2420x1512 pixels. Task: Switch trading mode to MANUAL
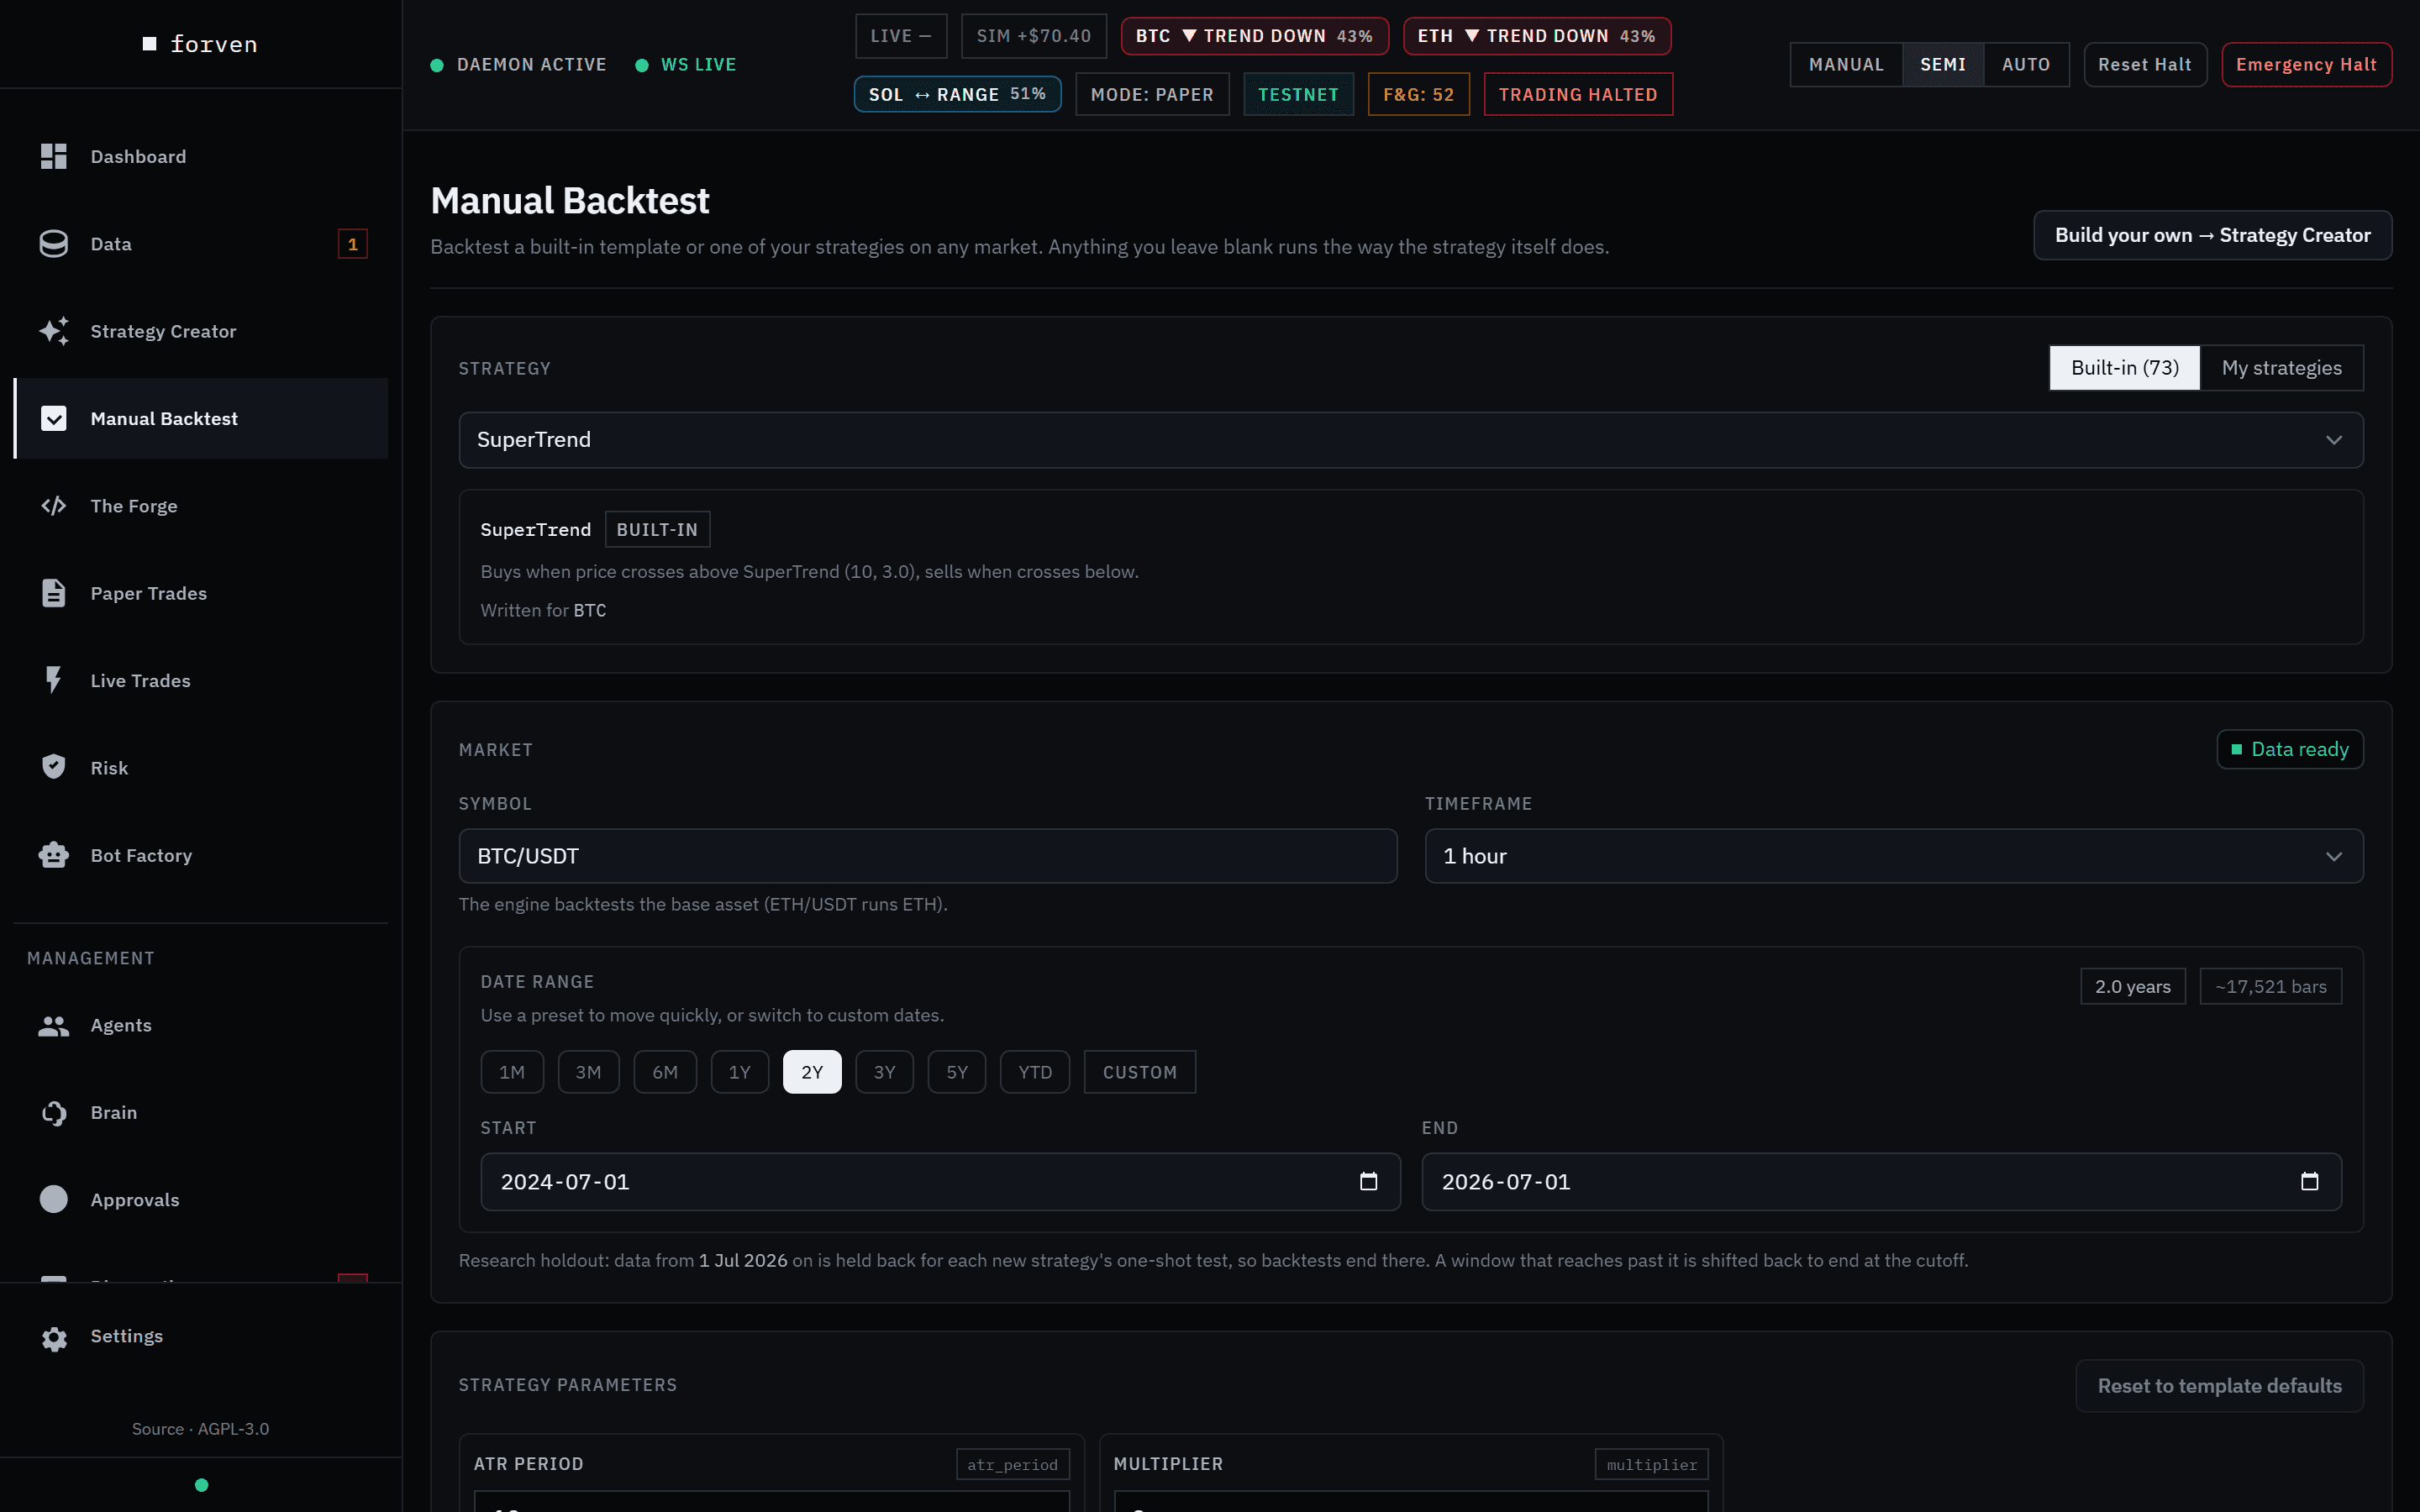point(1846,65)
